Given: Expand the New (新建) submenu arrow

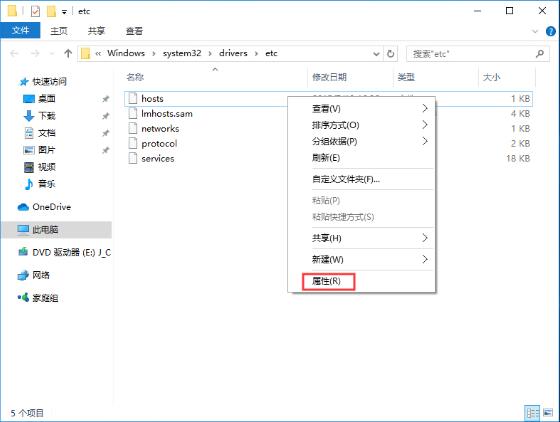Looking at the screenshot, I should (425, 259).
